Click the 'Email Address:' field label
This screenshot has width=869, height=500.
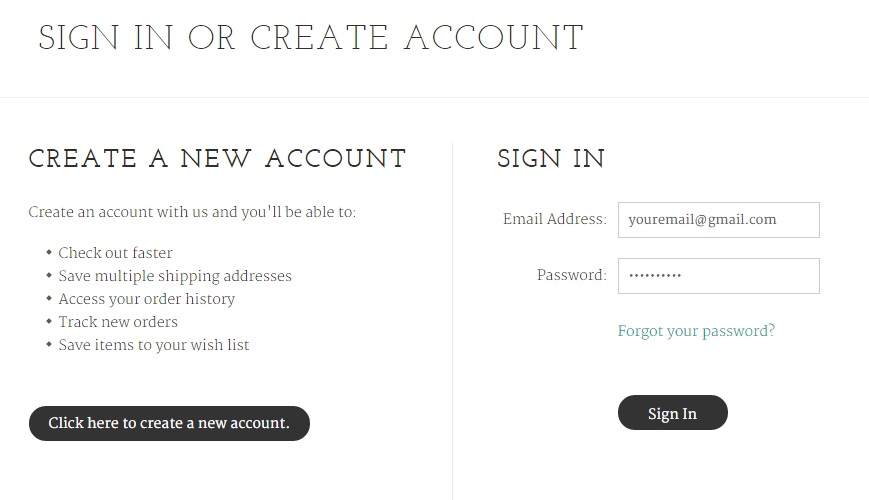click(554, 219)
